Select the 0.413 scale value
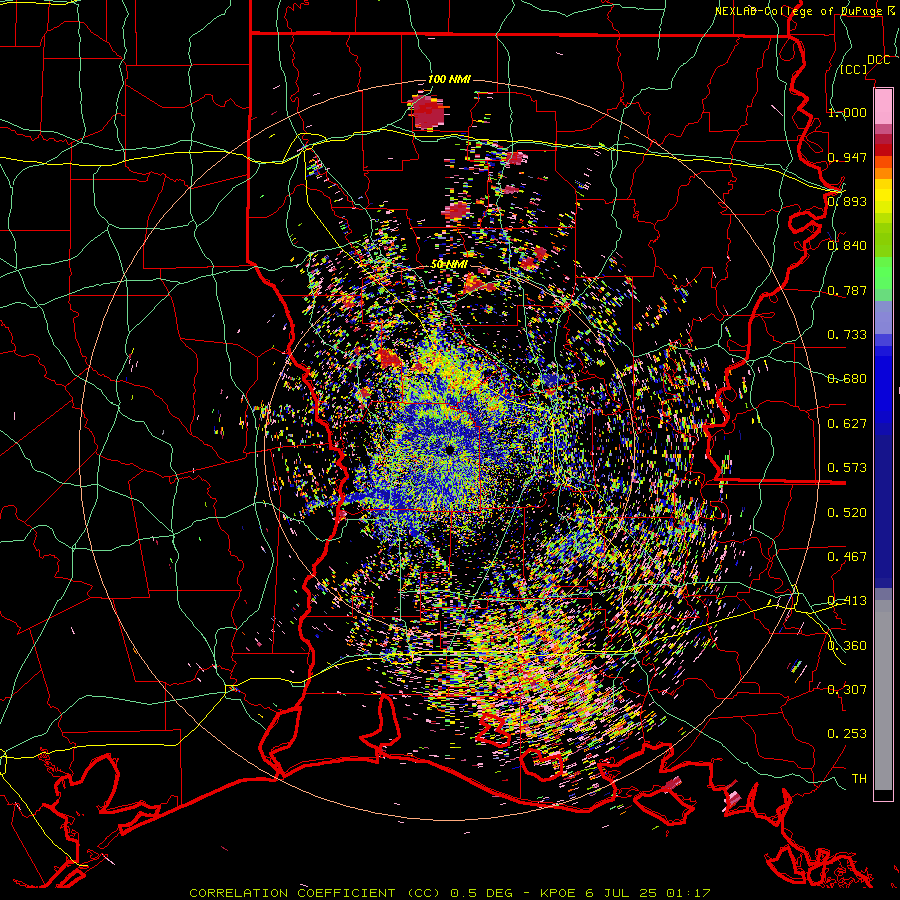Screen dimensions: 900x900 [847, 600]
